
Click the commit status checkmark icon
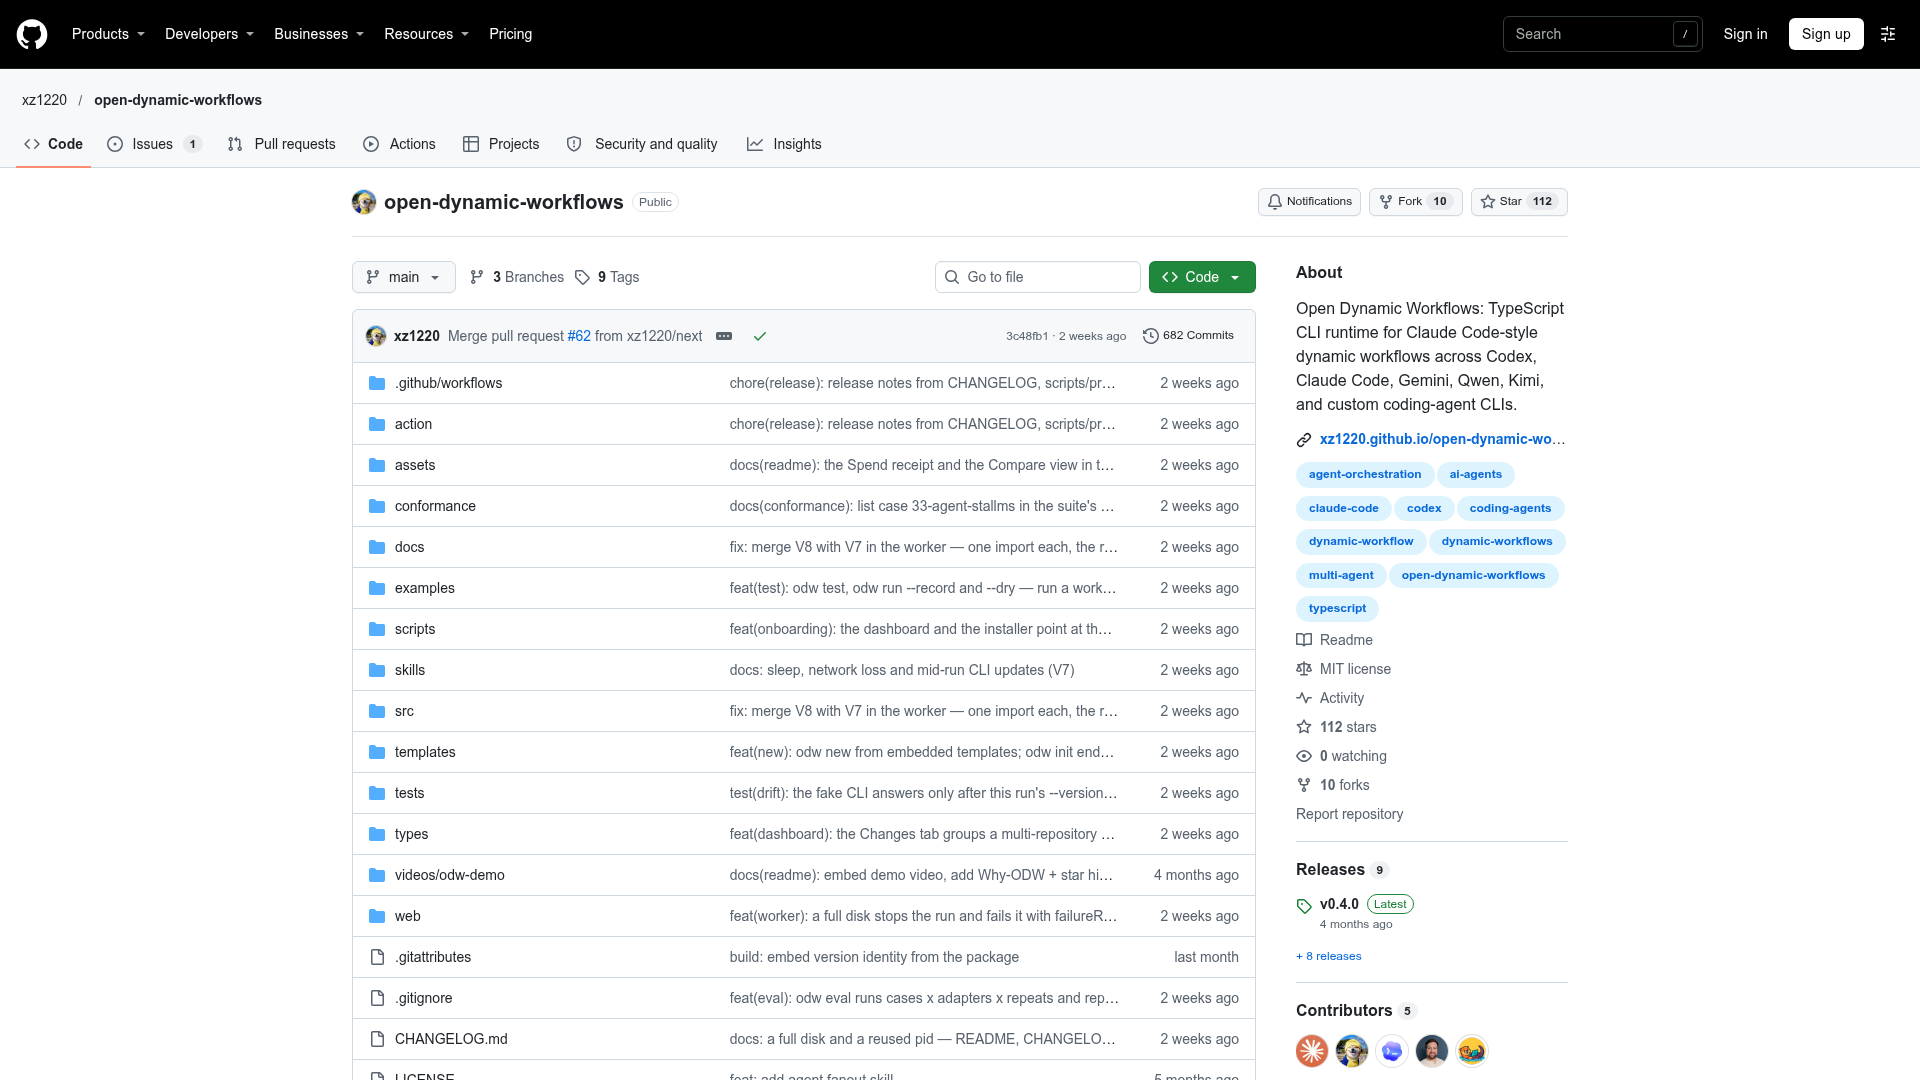[x=760, y=336]
